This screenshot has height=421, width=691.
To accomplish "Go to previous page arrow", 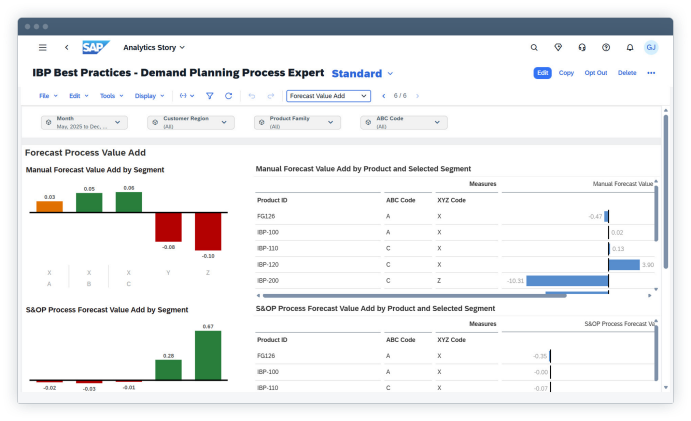I will [383, 96].
